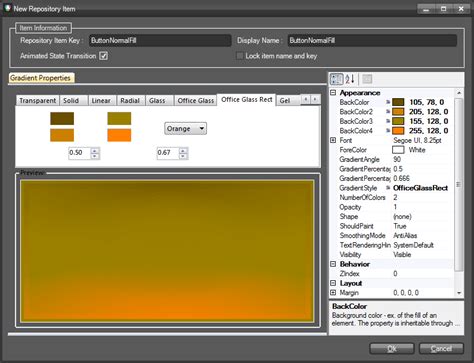Click the marker icon next to BackColor

coord(388,102)
